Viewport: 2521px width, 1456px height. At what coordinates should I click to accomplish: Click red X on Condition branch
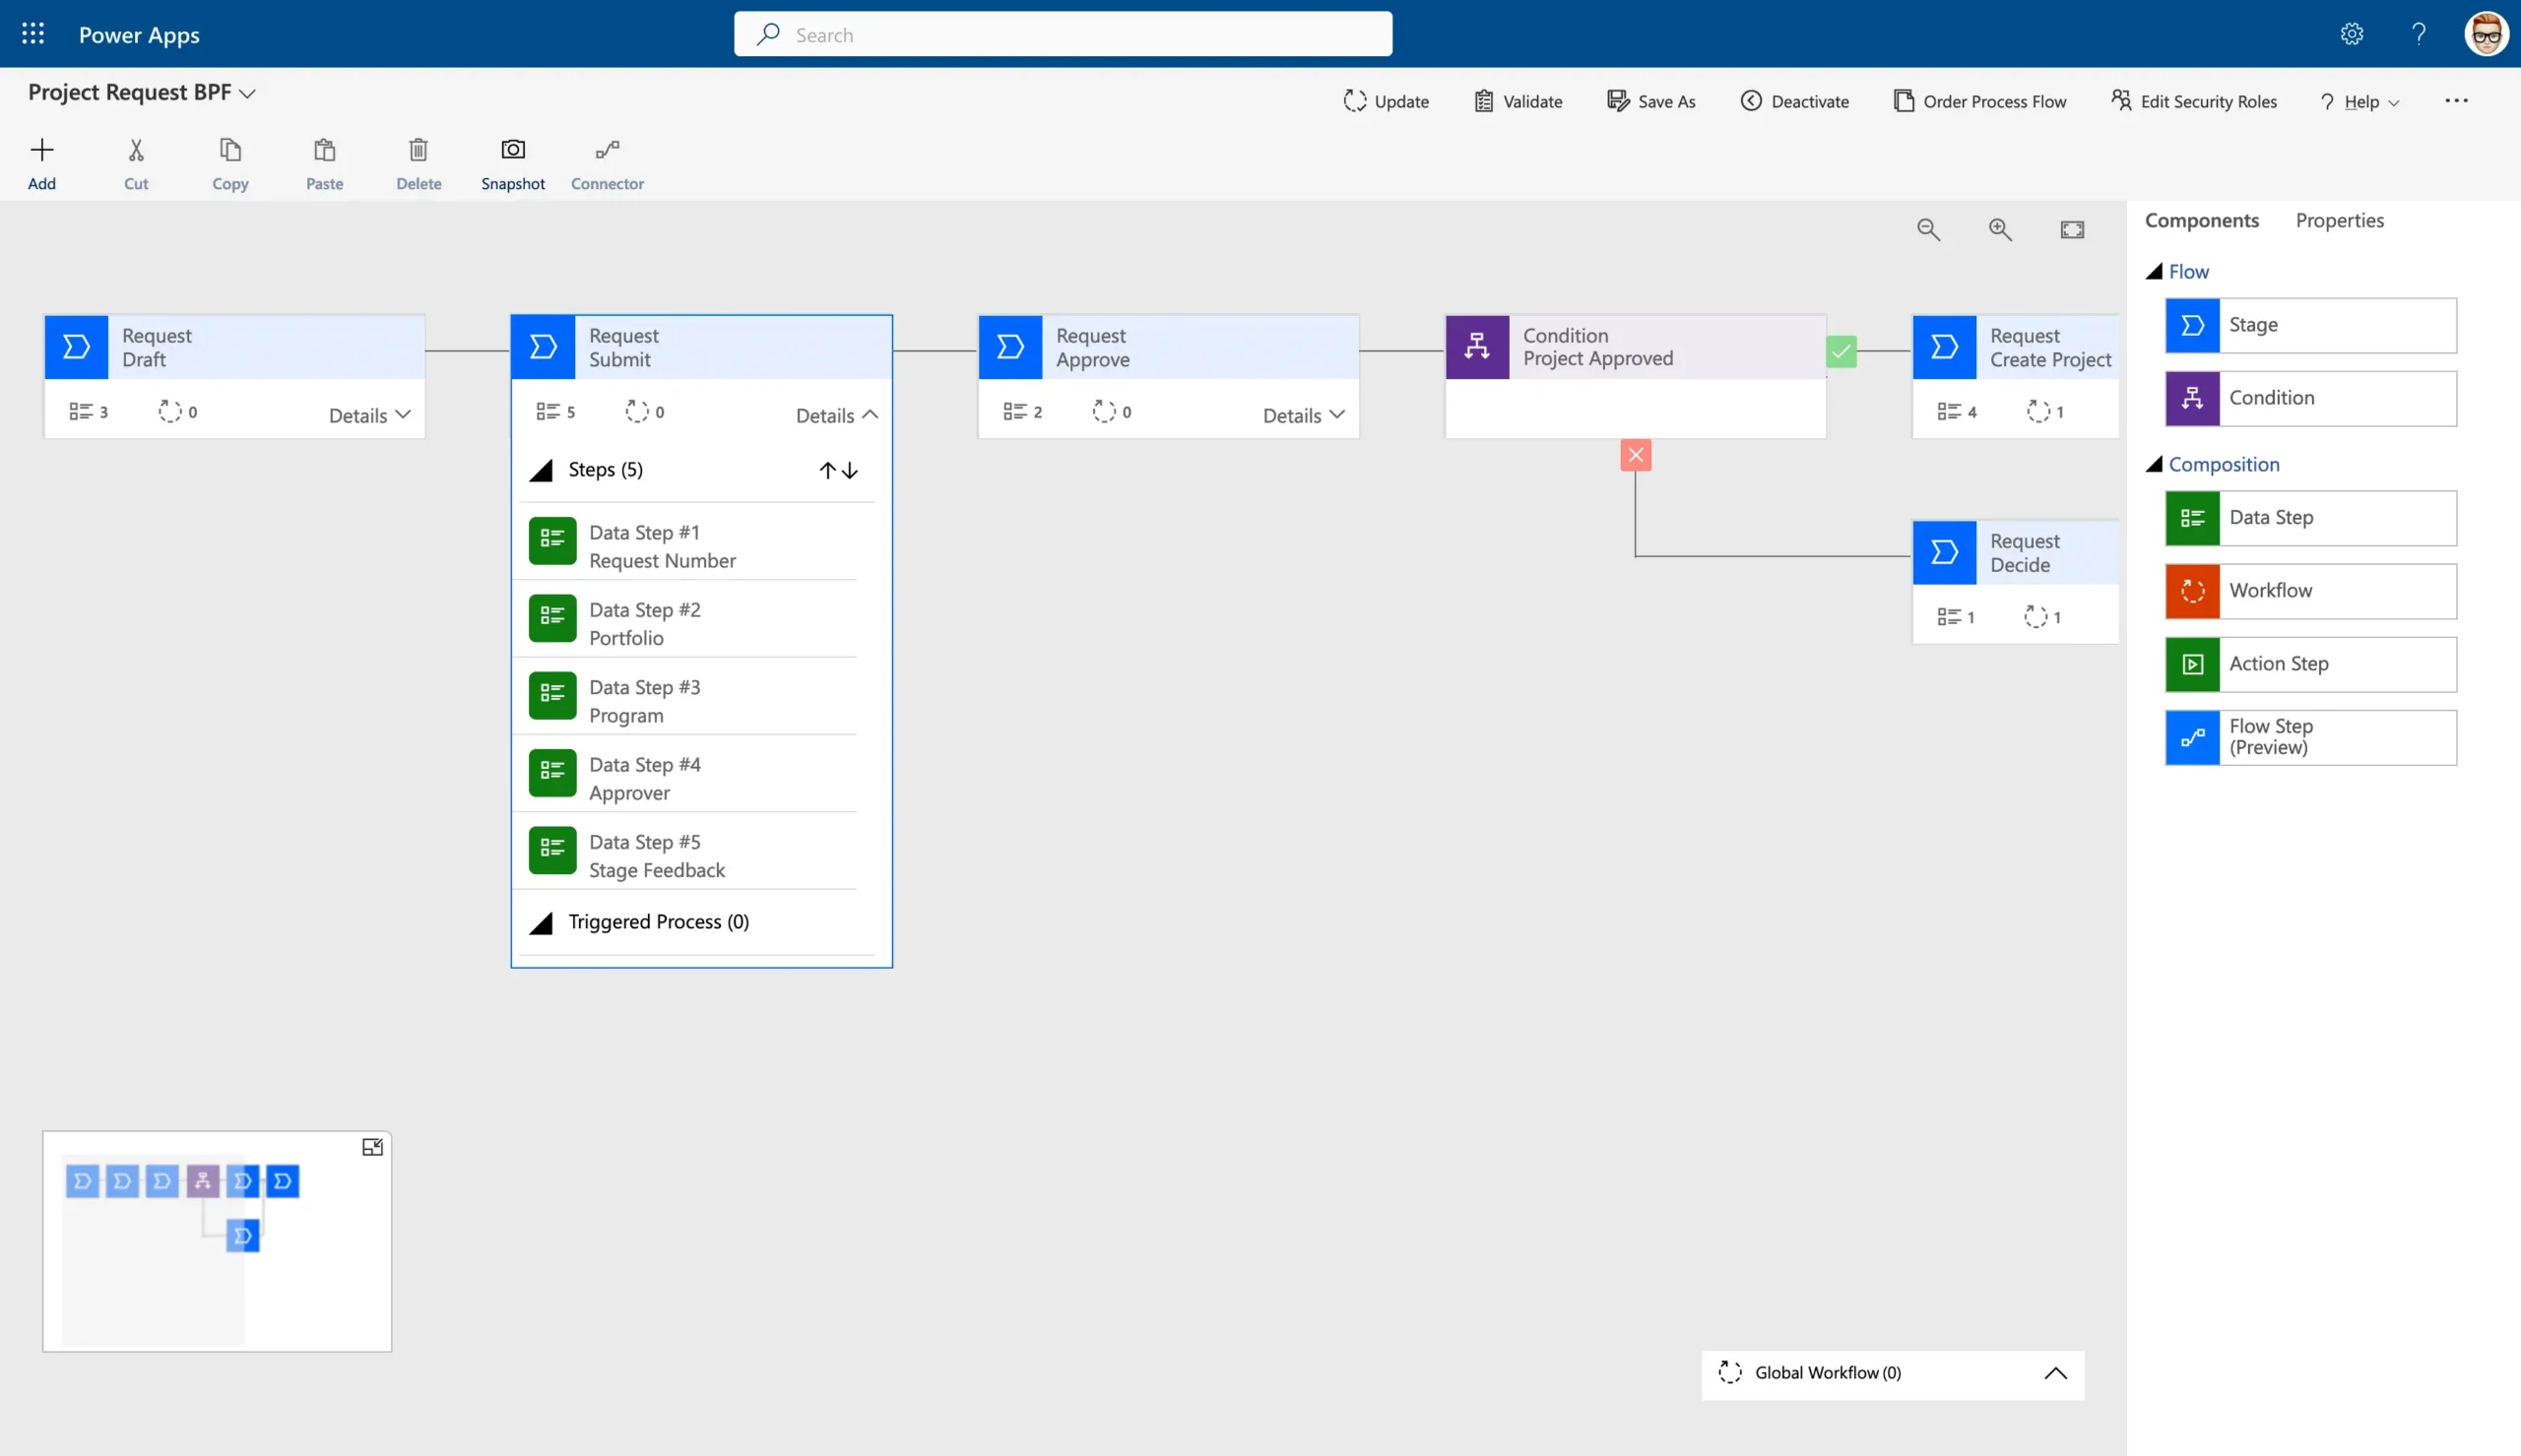click(x=1635, y=456)
